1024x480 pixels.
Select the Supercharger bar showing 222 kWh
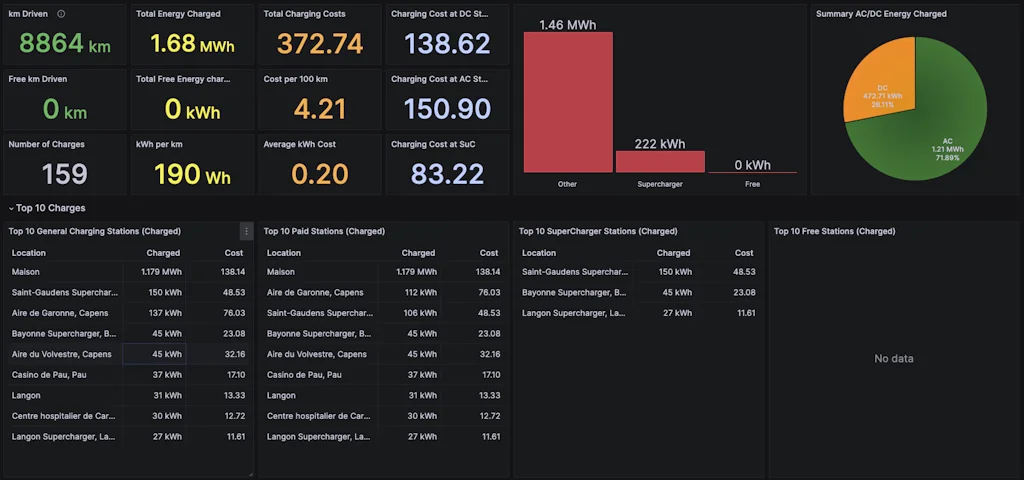pyautogui.click(x=659, y=161)
